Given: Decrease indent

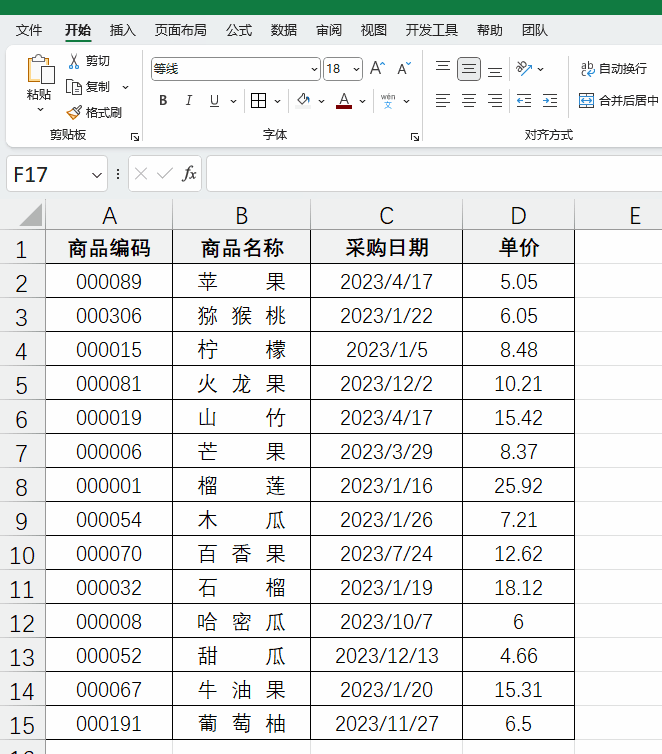Looking at the screenshot, I should 524,101.
